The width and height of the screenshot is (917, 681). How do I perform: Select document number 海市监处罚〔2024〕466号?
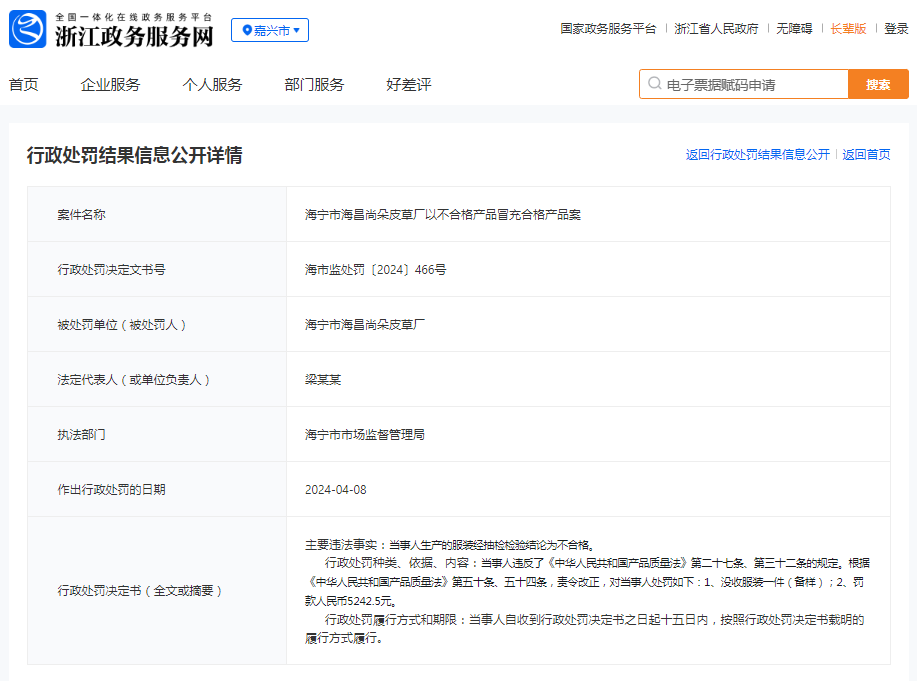375,270
